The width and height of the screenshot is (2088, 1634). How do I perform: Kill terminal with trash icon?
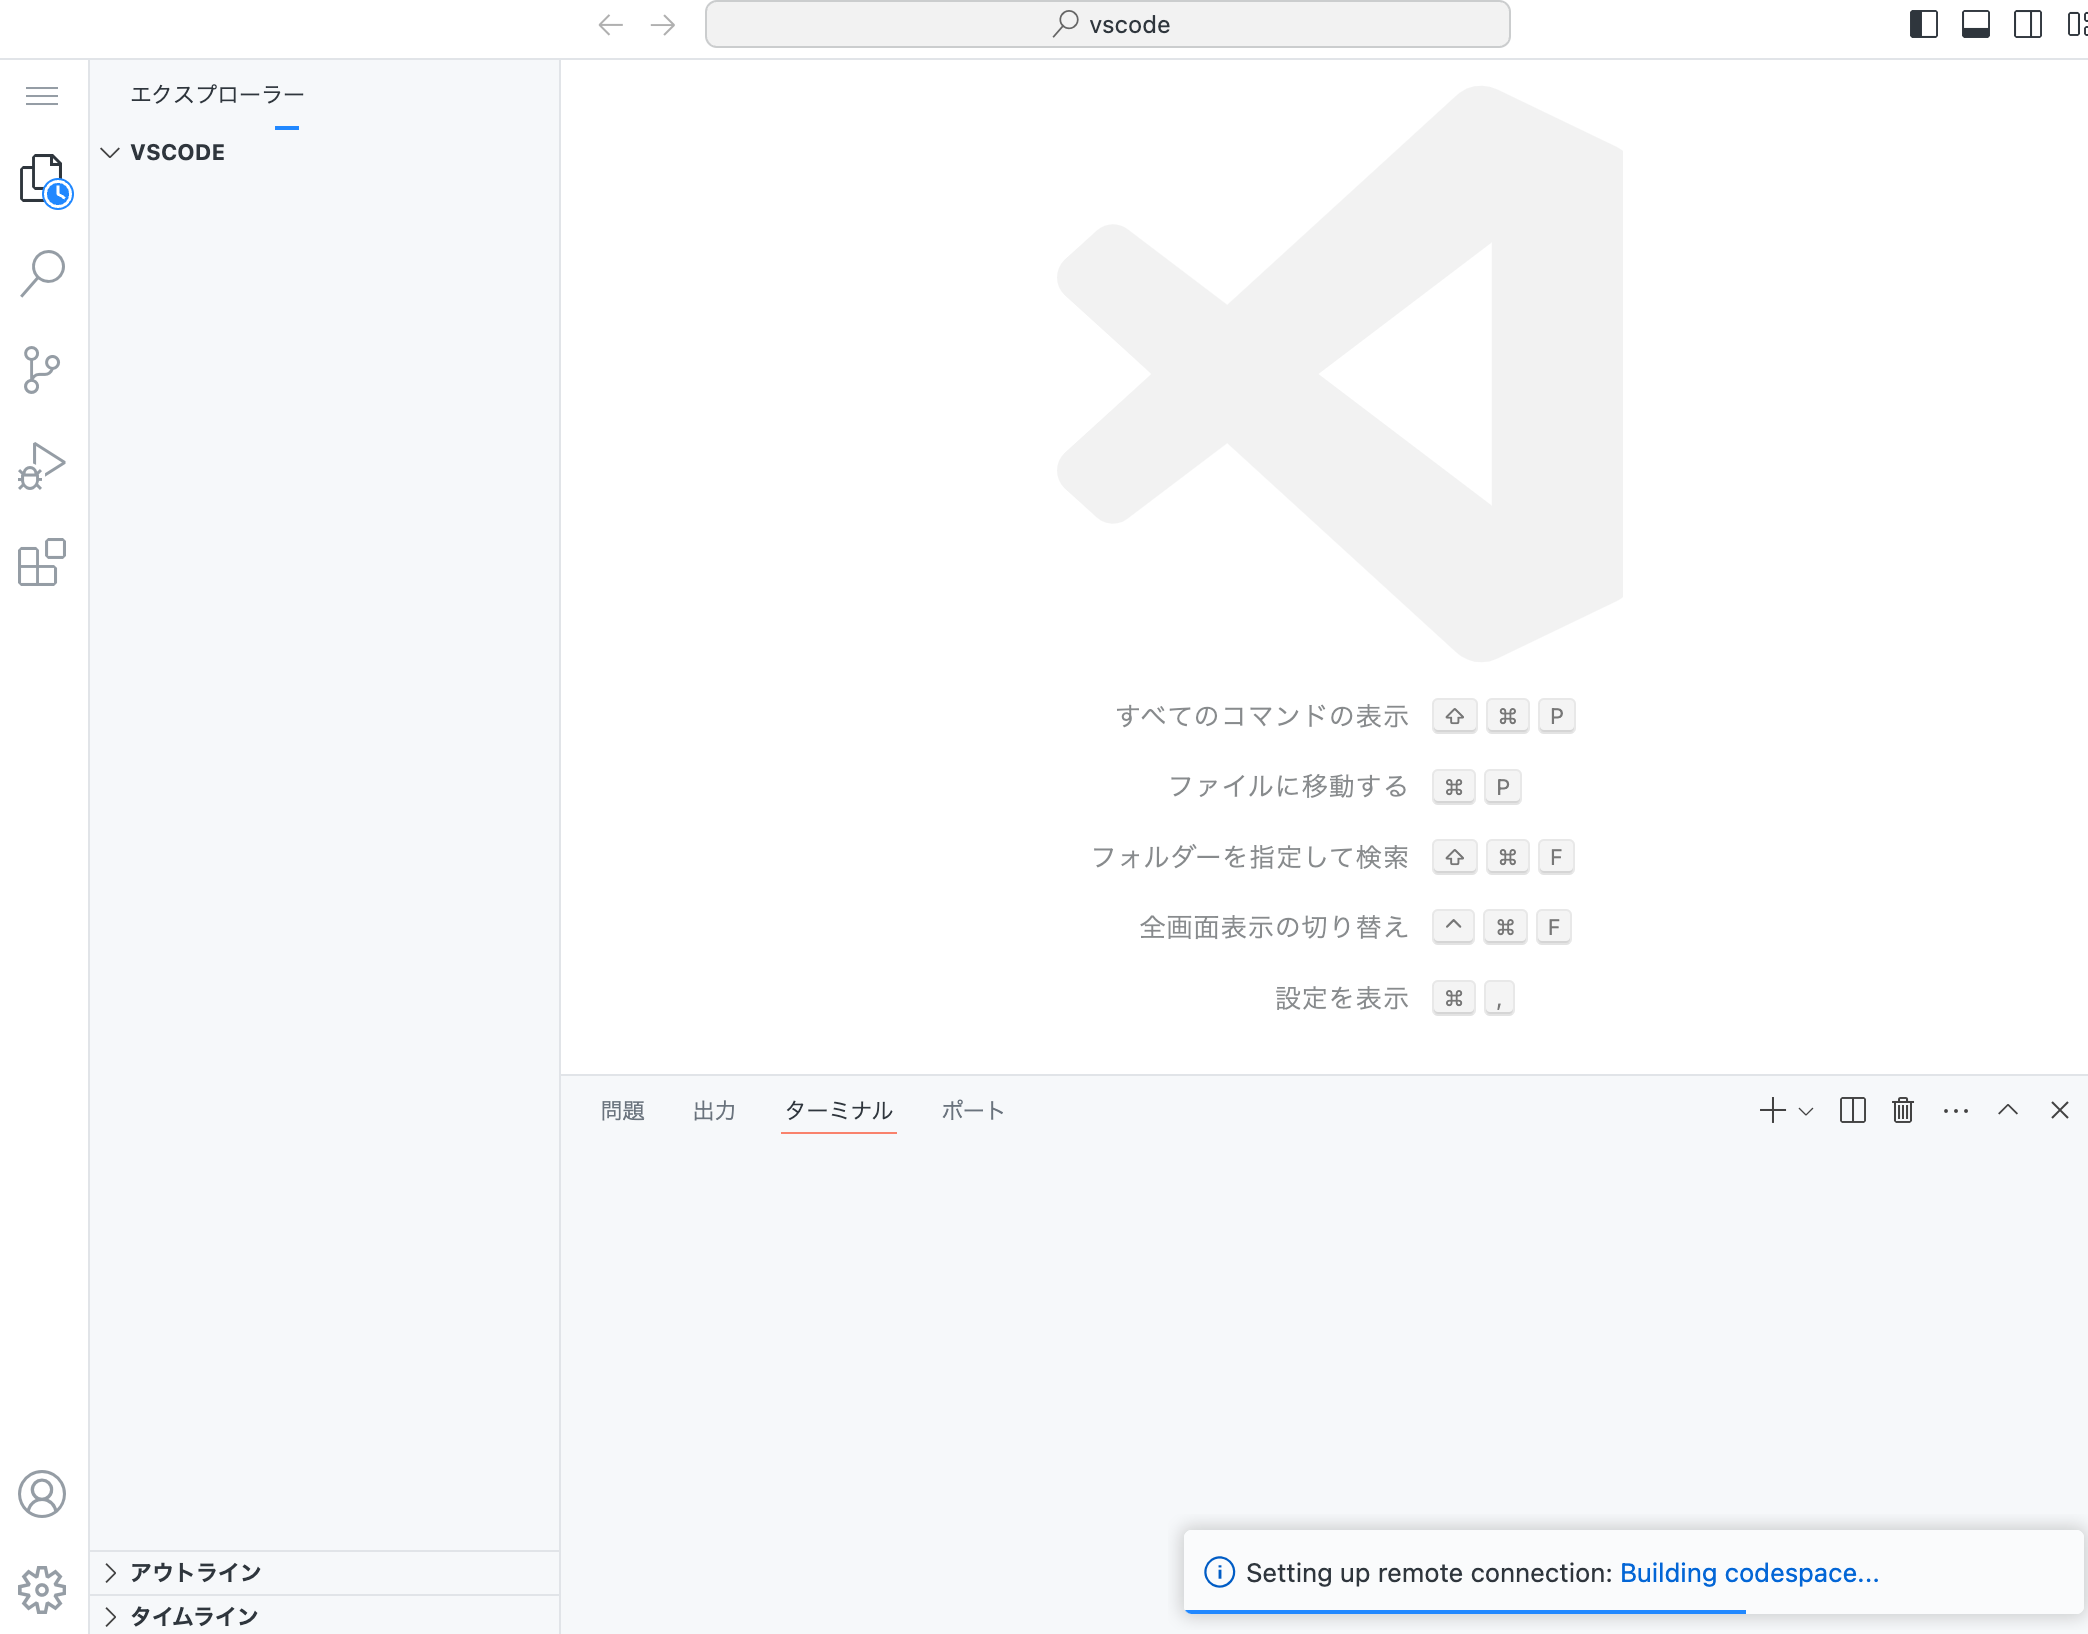tap(1903, 1110)
